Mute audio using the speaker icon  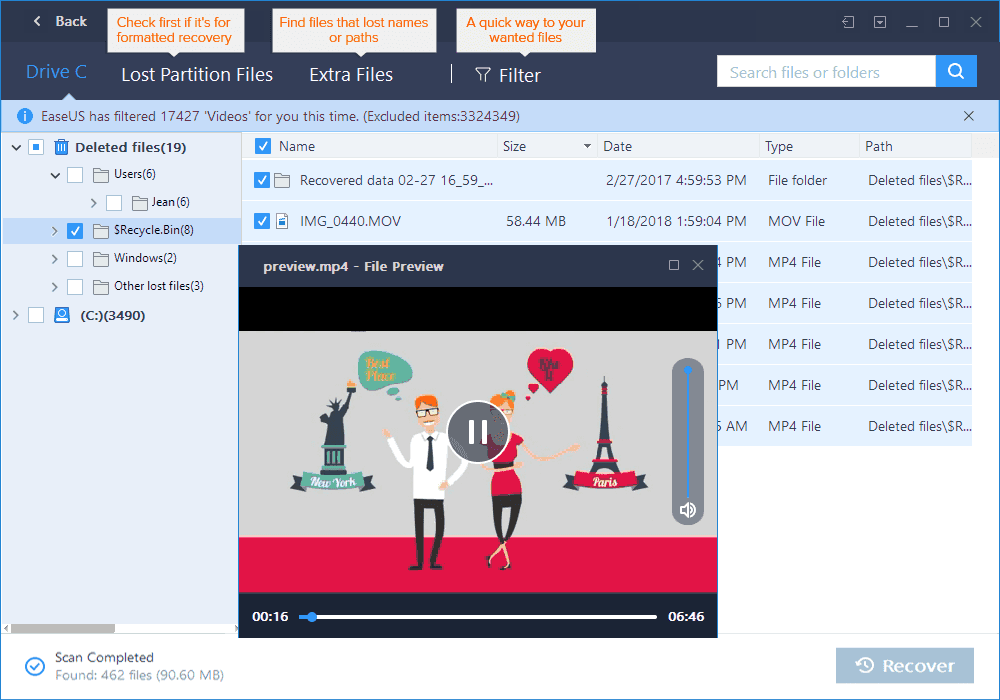pyautogui.click(x=688, y=510)
